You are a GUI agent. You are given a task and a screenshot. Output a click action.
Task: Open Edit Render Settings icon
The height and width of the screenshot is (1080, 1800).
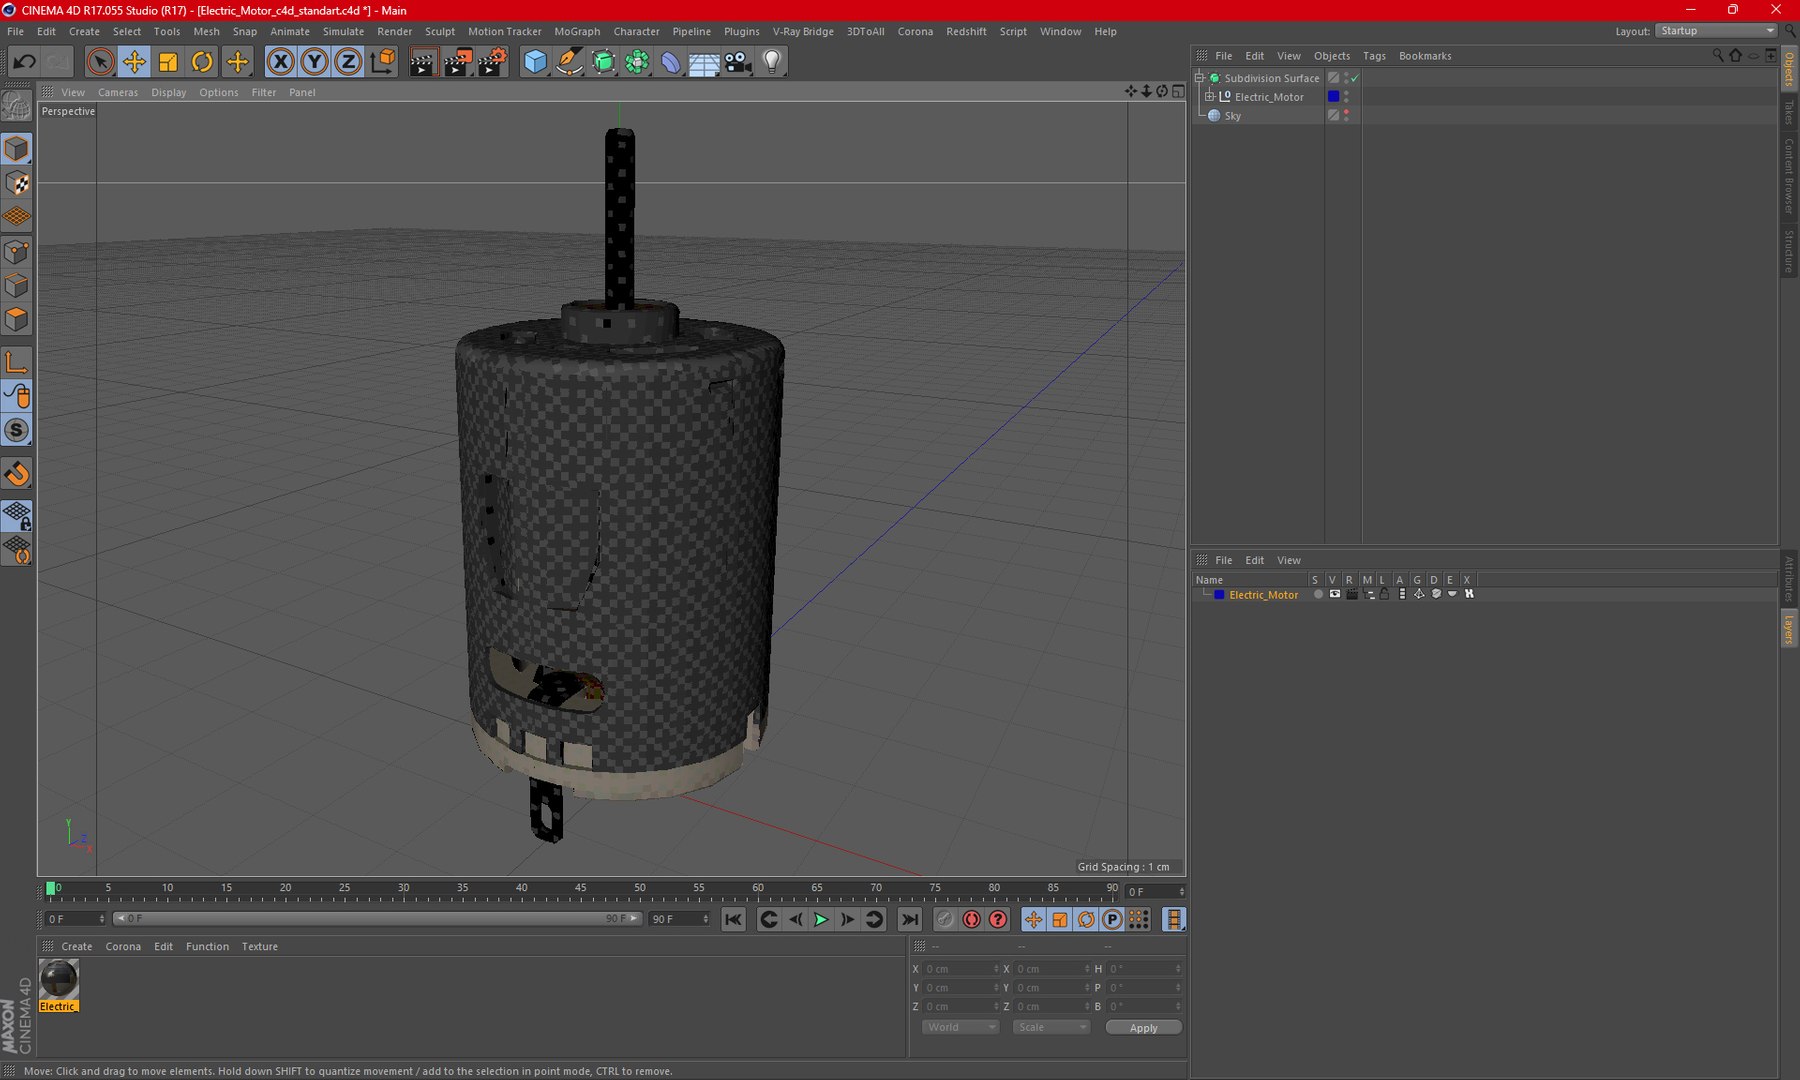[x=492, y=62]
